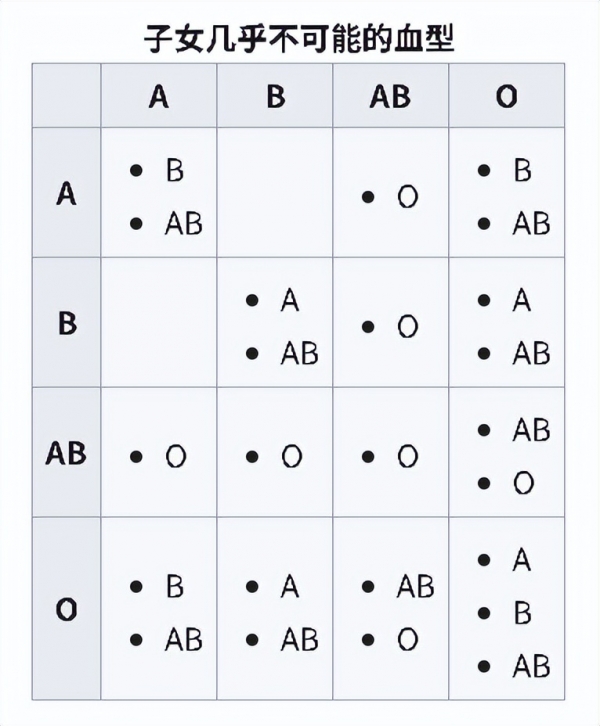The height and width of the screenshot is (726, 600).
Task: Click the table title 子女几乎不可能的血型
Action: click(299, 38)
